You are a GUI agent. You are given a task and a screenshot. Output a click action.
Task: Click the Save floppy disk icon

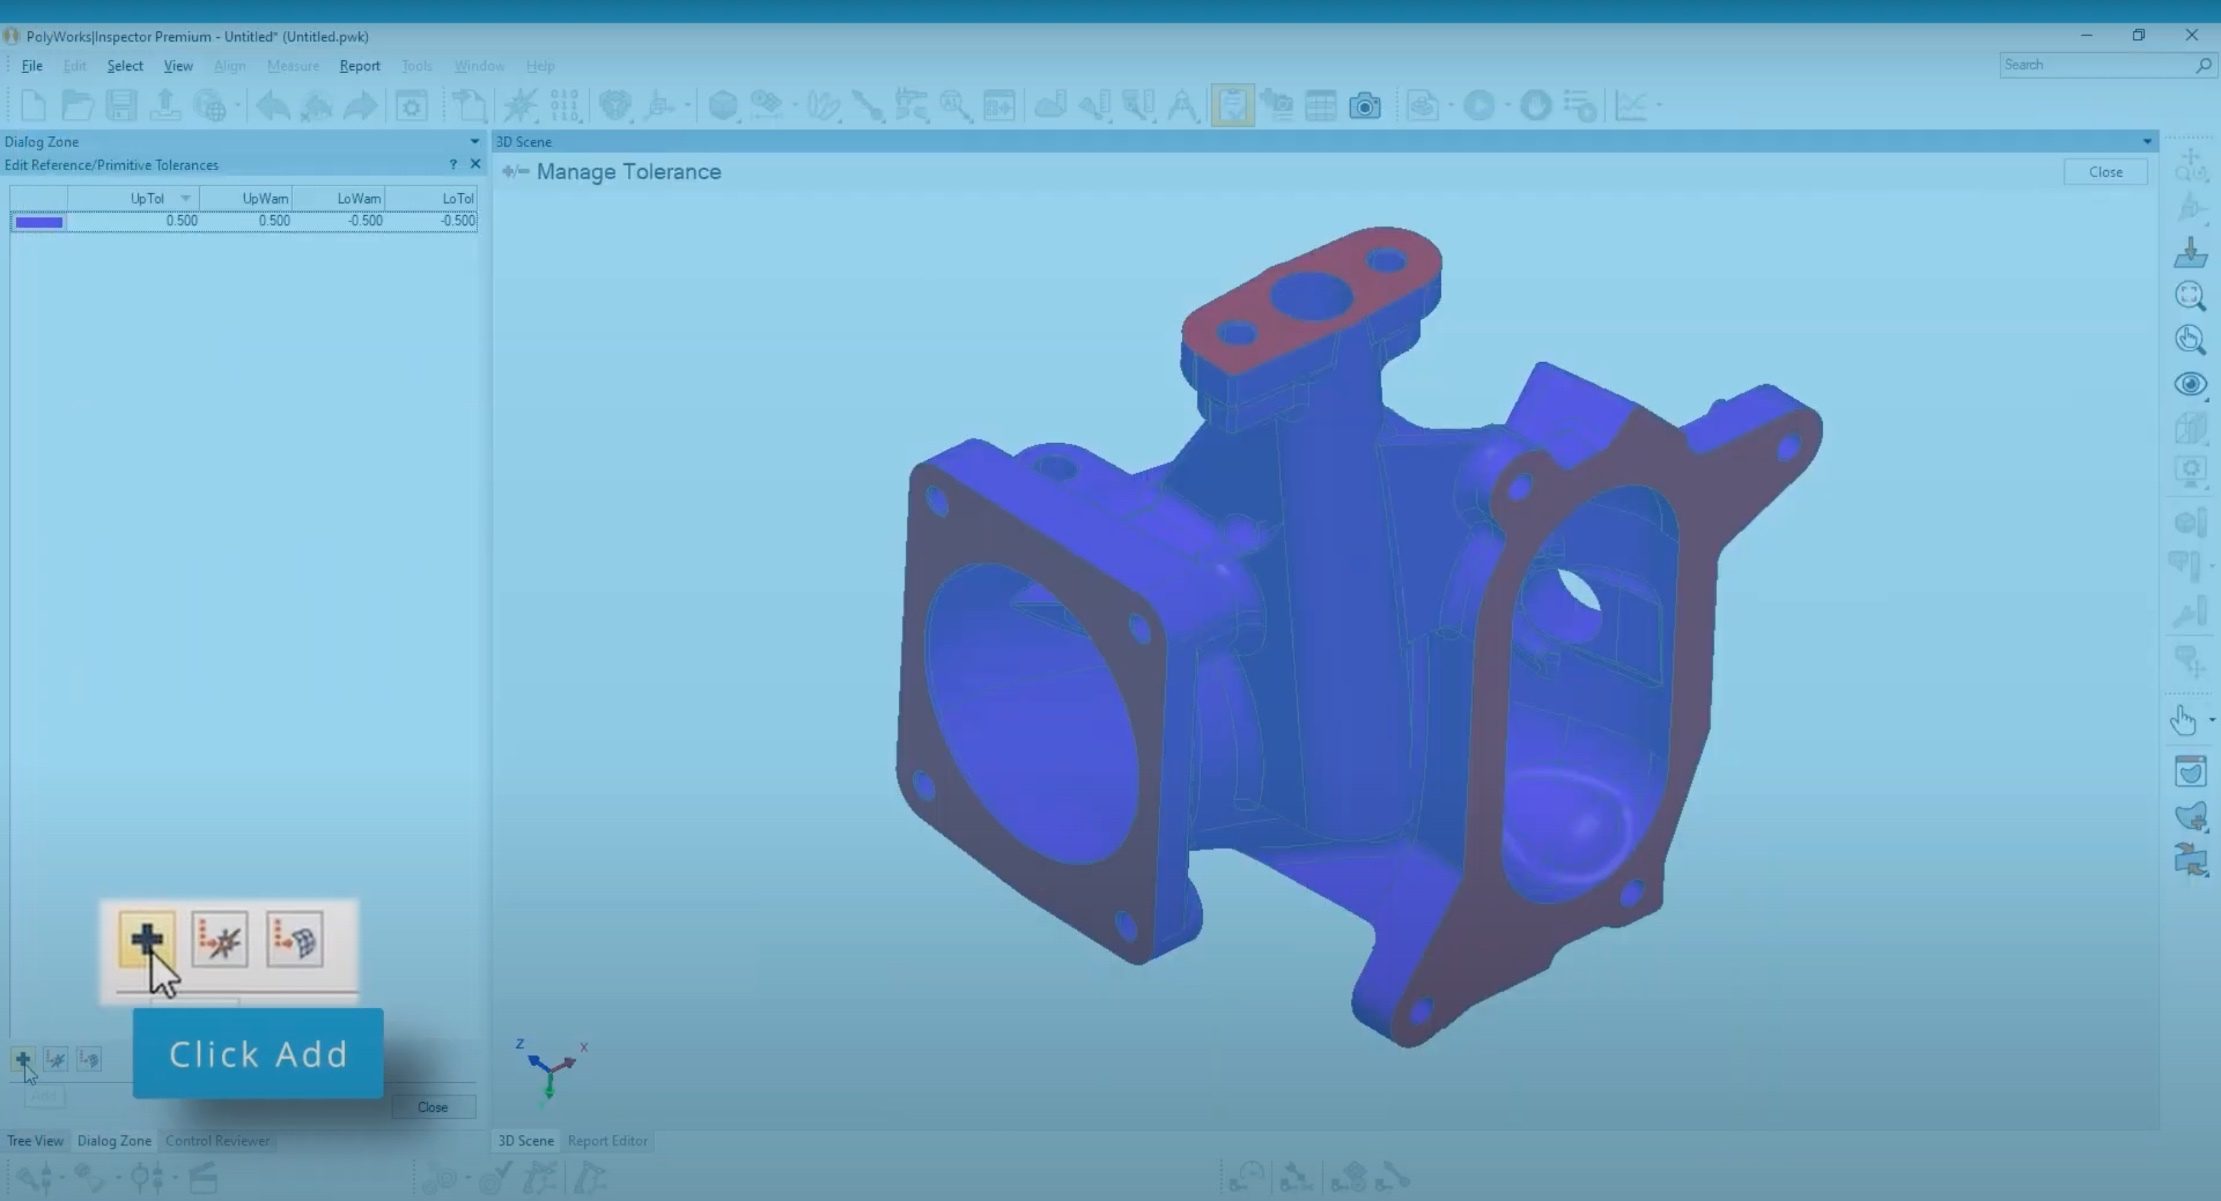pos(121,105)
